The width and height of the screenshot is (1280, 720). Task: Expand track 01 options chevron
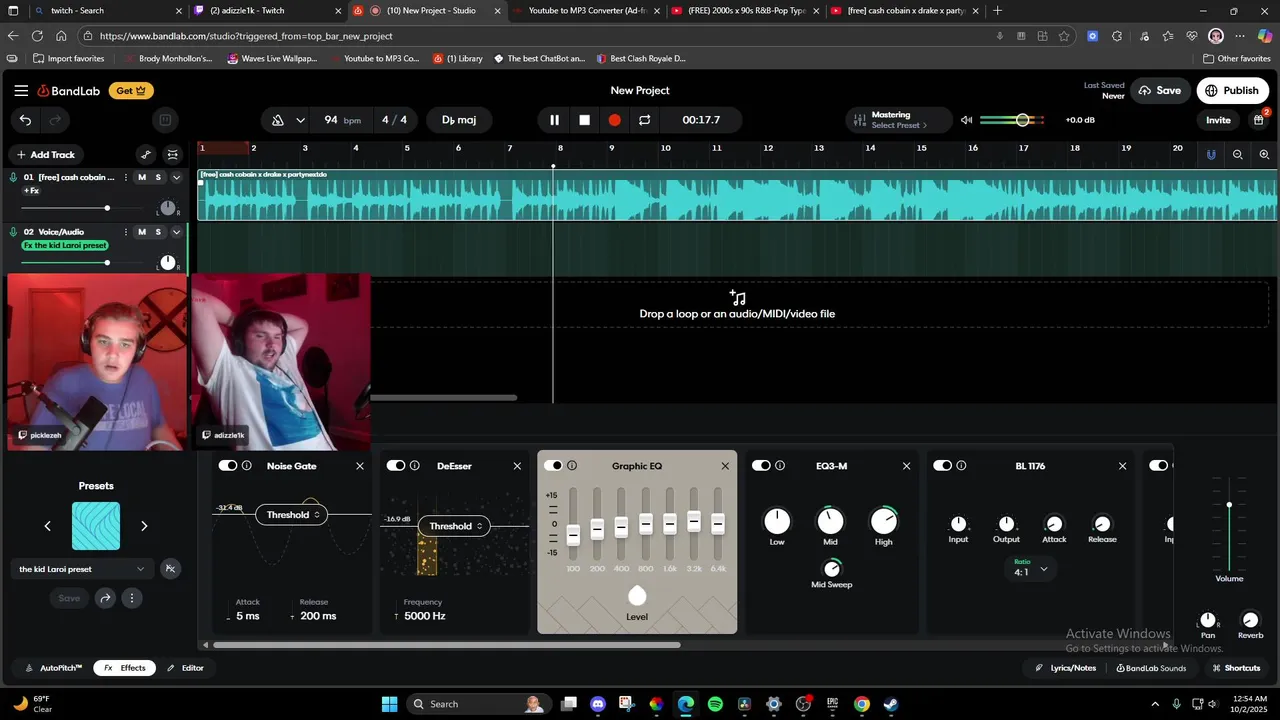(x=176, y=177)
